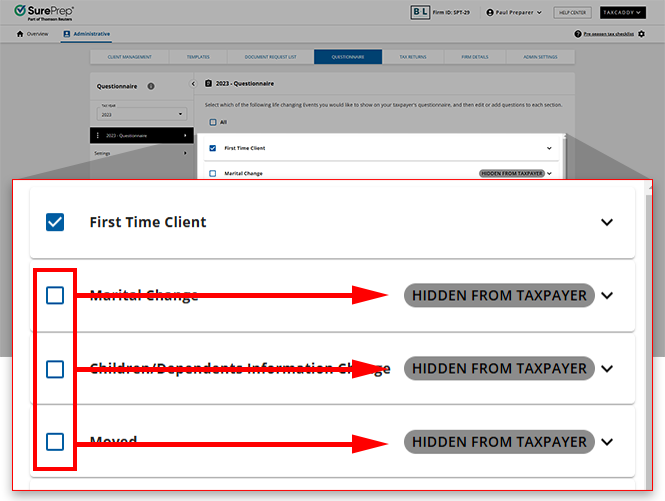Click the 2023 - Questionnaire clipboard icon
This screenshot has height=501, width=665.
coord(208,84)
